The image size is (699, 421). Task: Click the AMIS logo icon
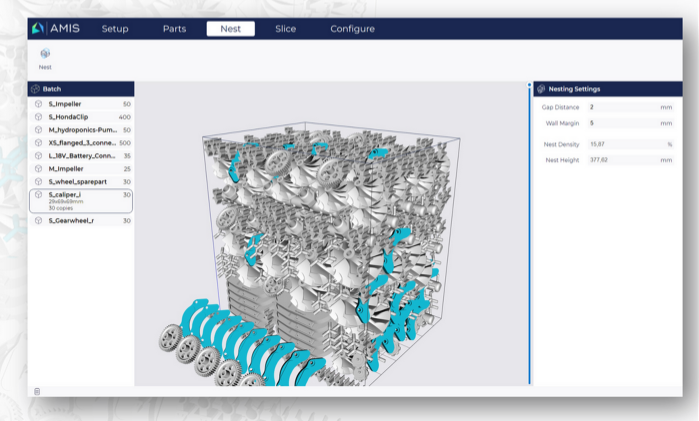tap(39, 29)
